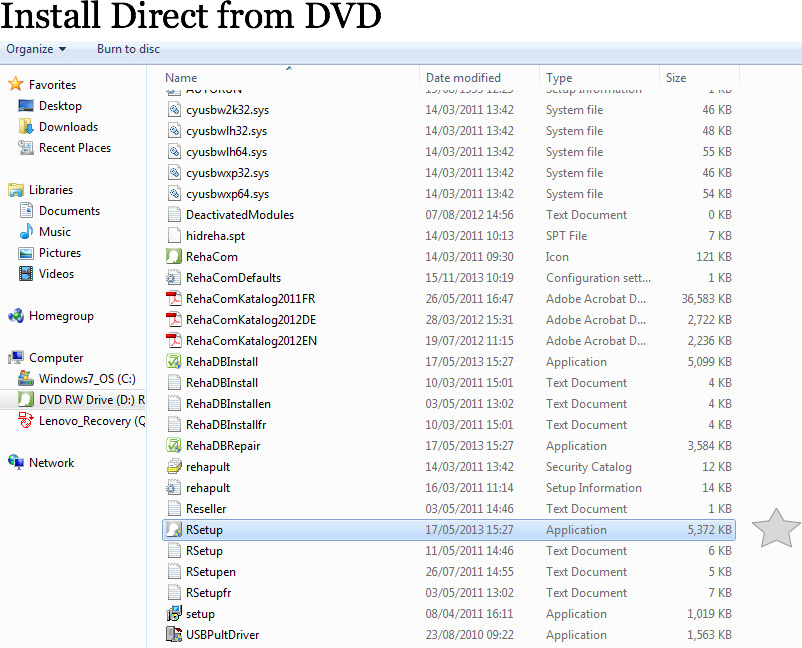Select the RSetup text document dated 11/05/2011 14:46
Screen dimensions: 802x648
click(204, 551)
